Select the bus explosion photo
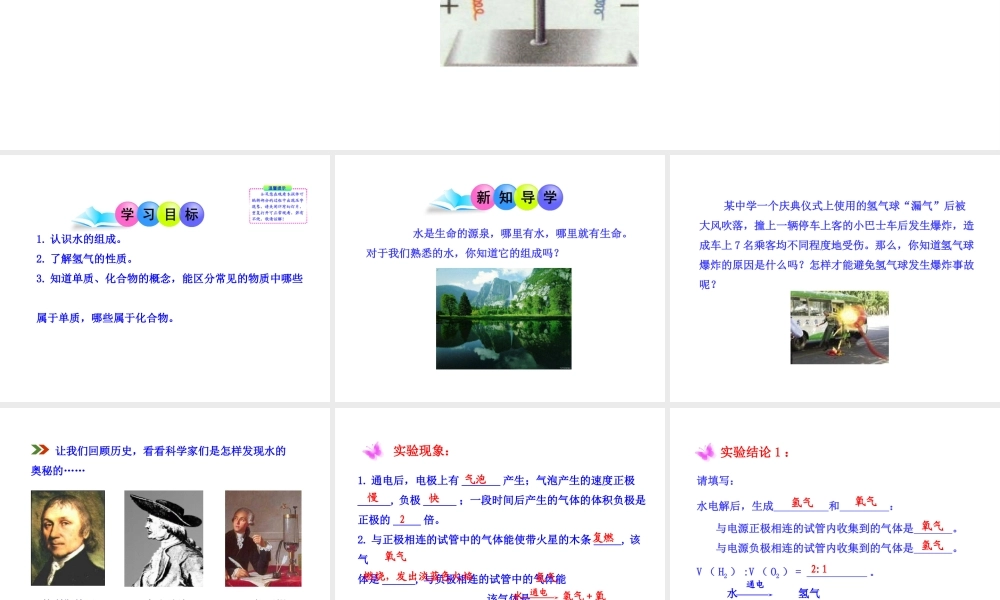 (839, 327)
